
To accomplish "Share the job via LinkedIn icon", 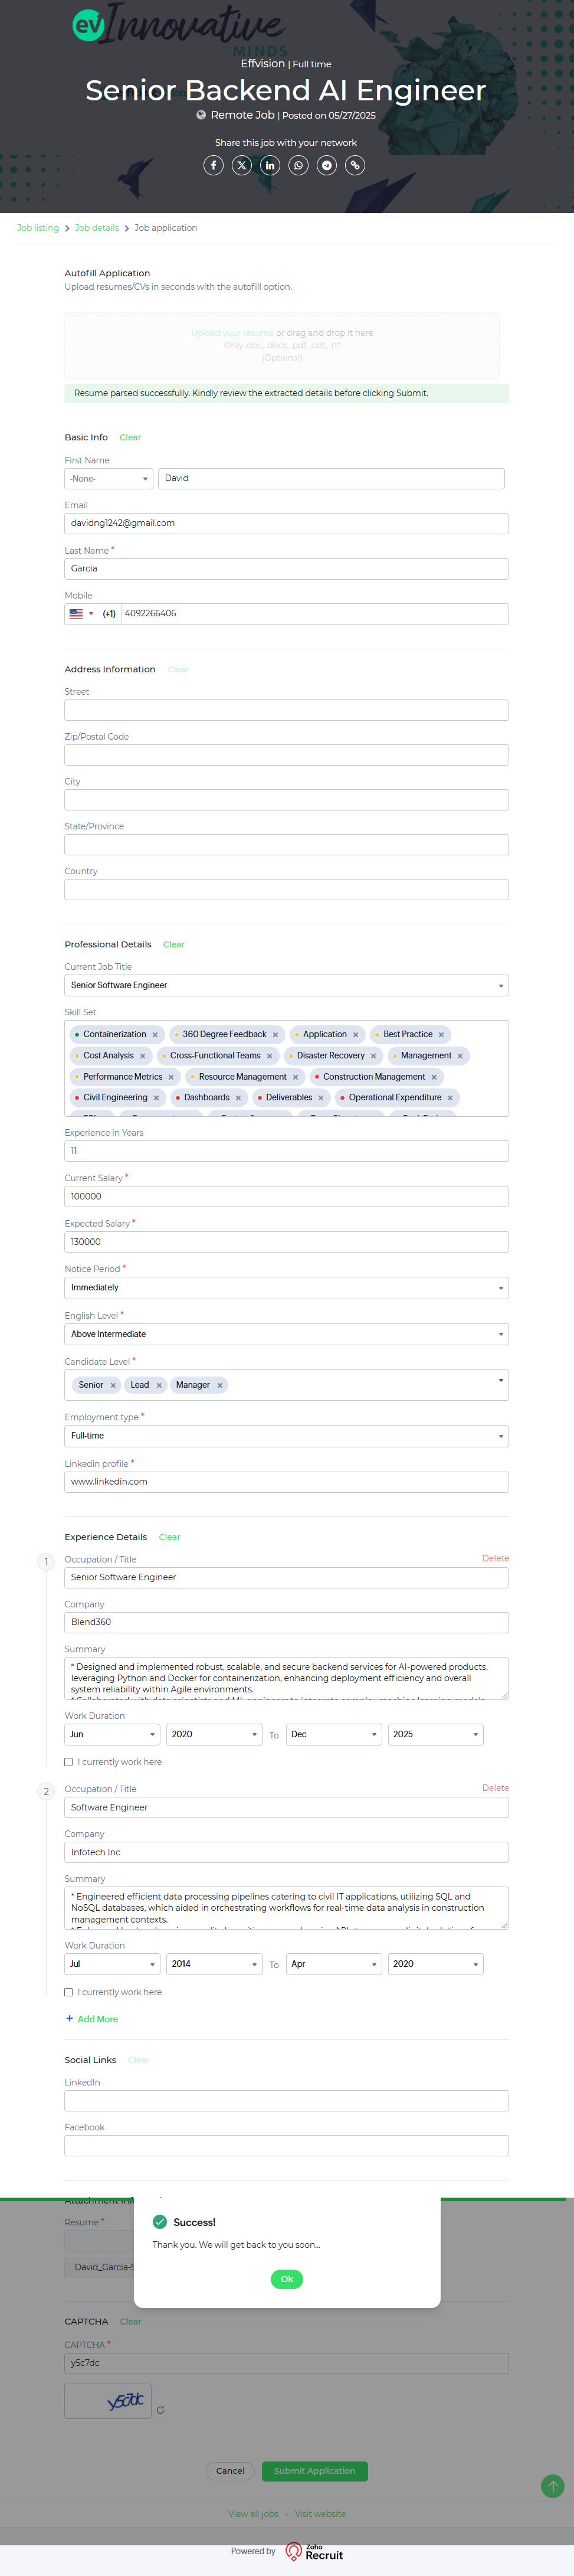I will coord(270,165).
